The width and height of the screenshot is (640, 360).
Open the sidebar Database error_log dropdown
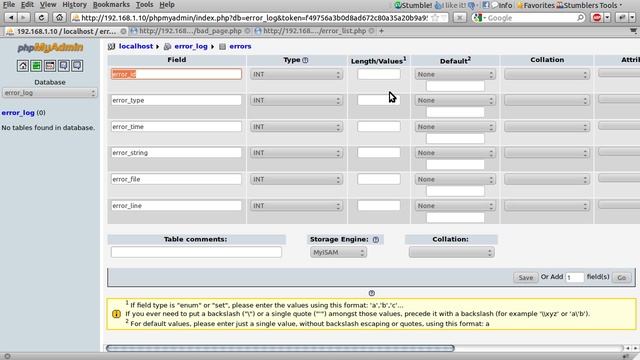[x=49, y=93]
